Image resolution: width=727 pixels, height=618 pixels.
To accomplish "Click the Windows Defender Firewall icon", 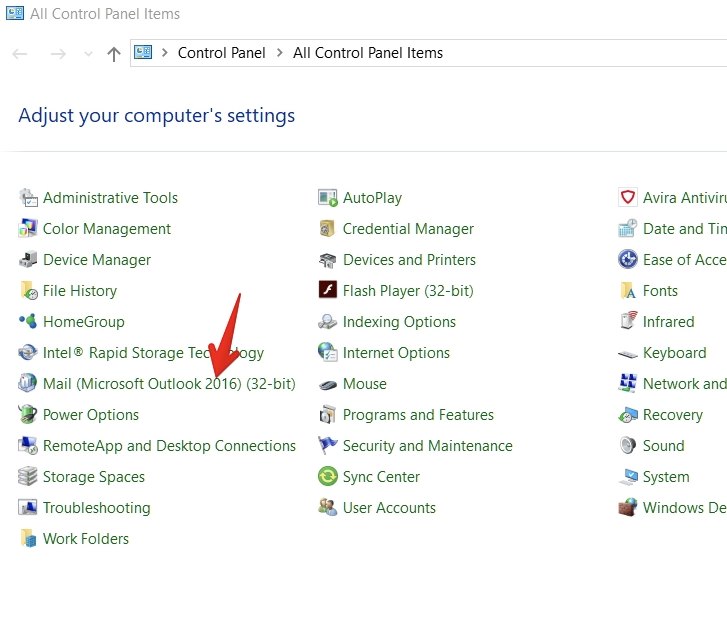I will pyautogui.click(x=628, y=508).
